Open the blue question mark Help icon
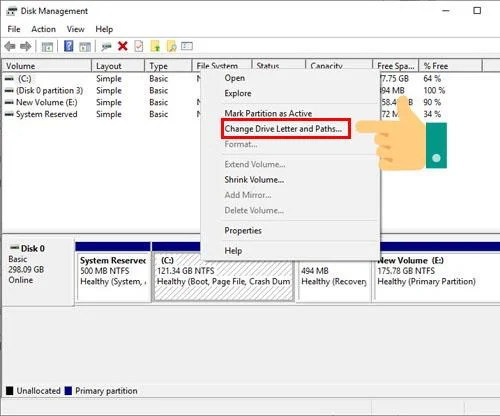The height and width of the screenshot is (416, 500). tap(69, 46)
